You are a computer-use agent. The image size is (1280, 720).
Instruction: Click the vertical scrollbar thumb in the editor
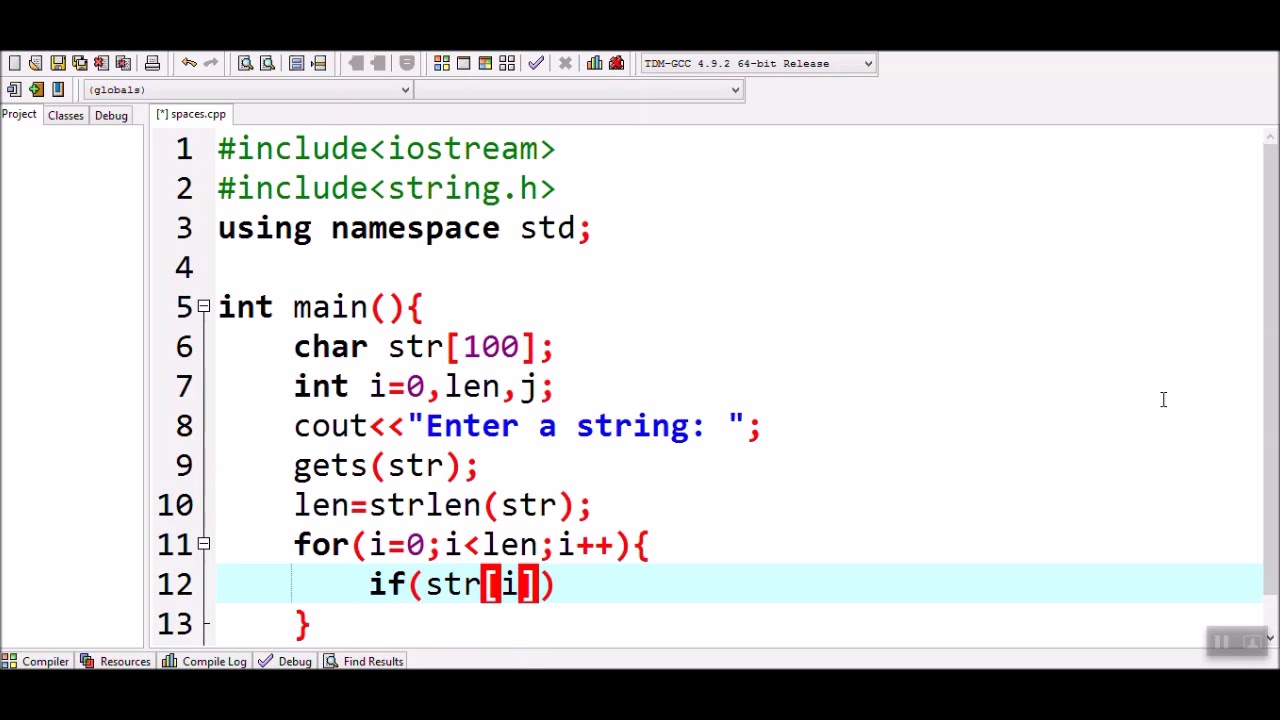tap(1271, 368)
